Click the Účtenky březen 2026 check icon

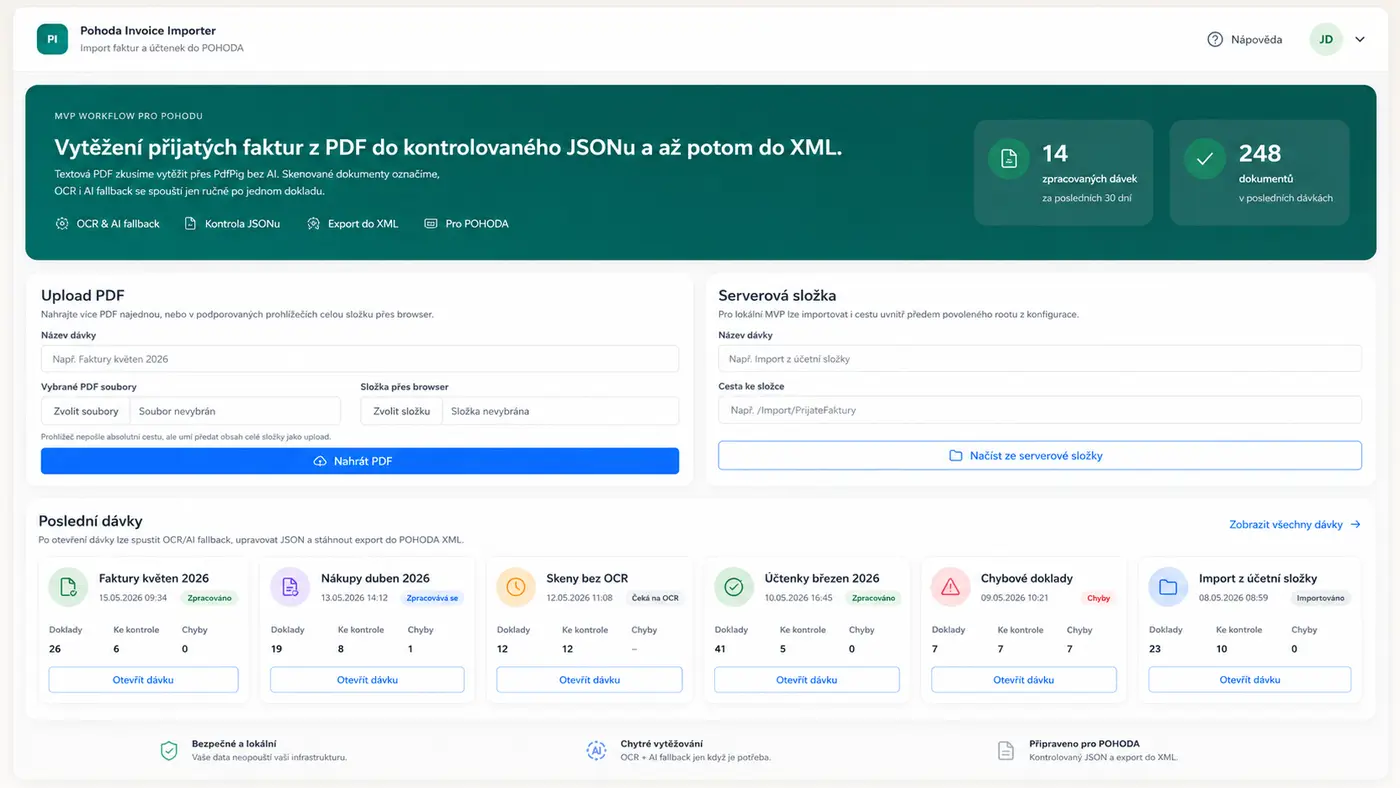(x=733, y=587)
